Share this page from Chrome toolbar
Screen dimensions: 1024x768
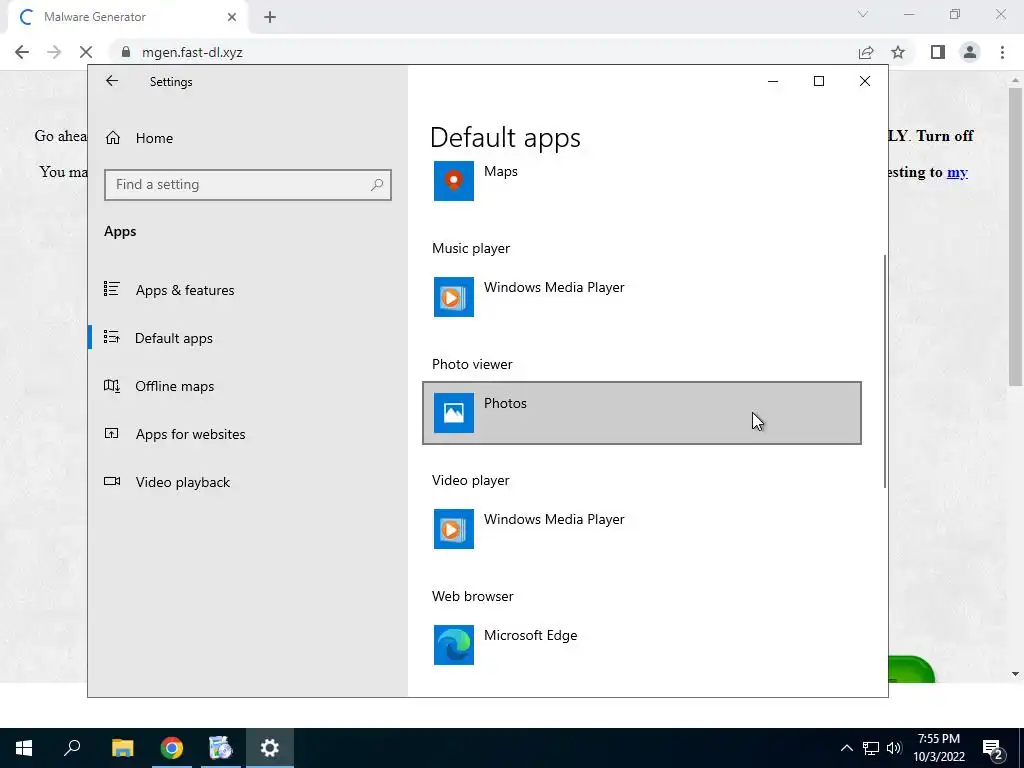[x=866, y=52]
